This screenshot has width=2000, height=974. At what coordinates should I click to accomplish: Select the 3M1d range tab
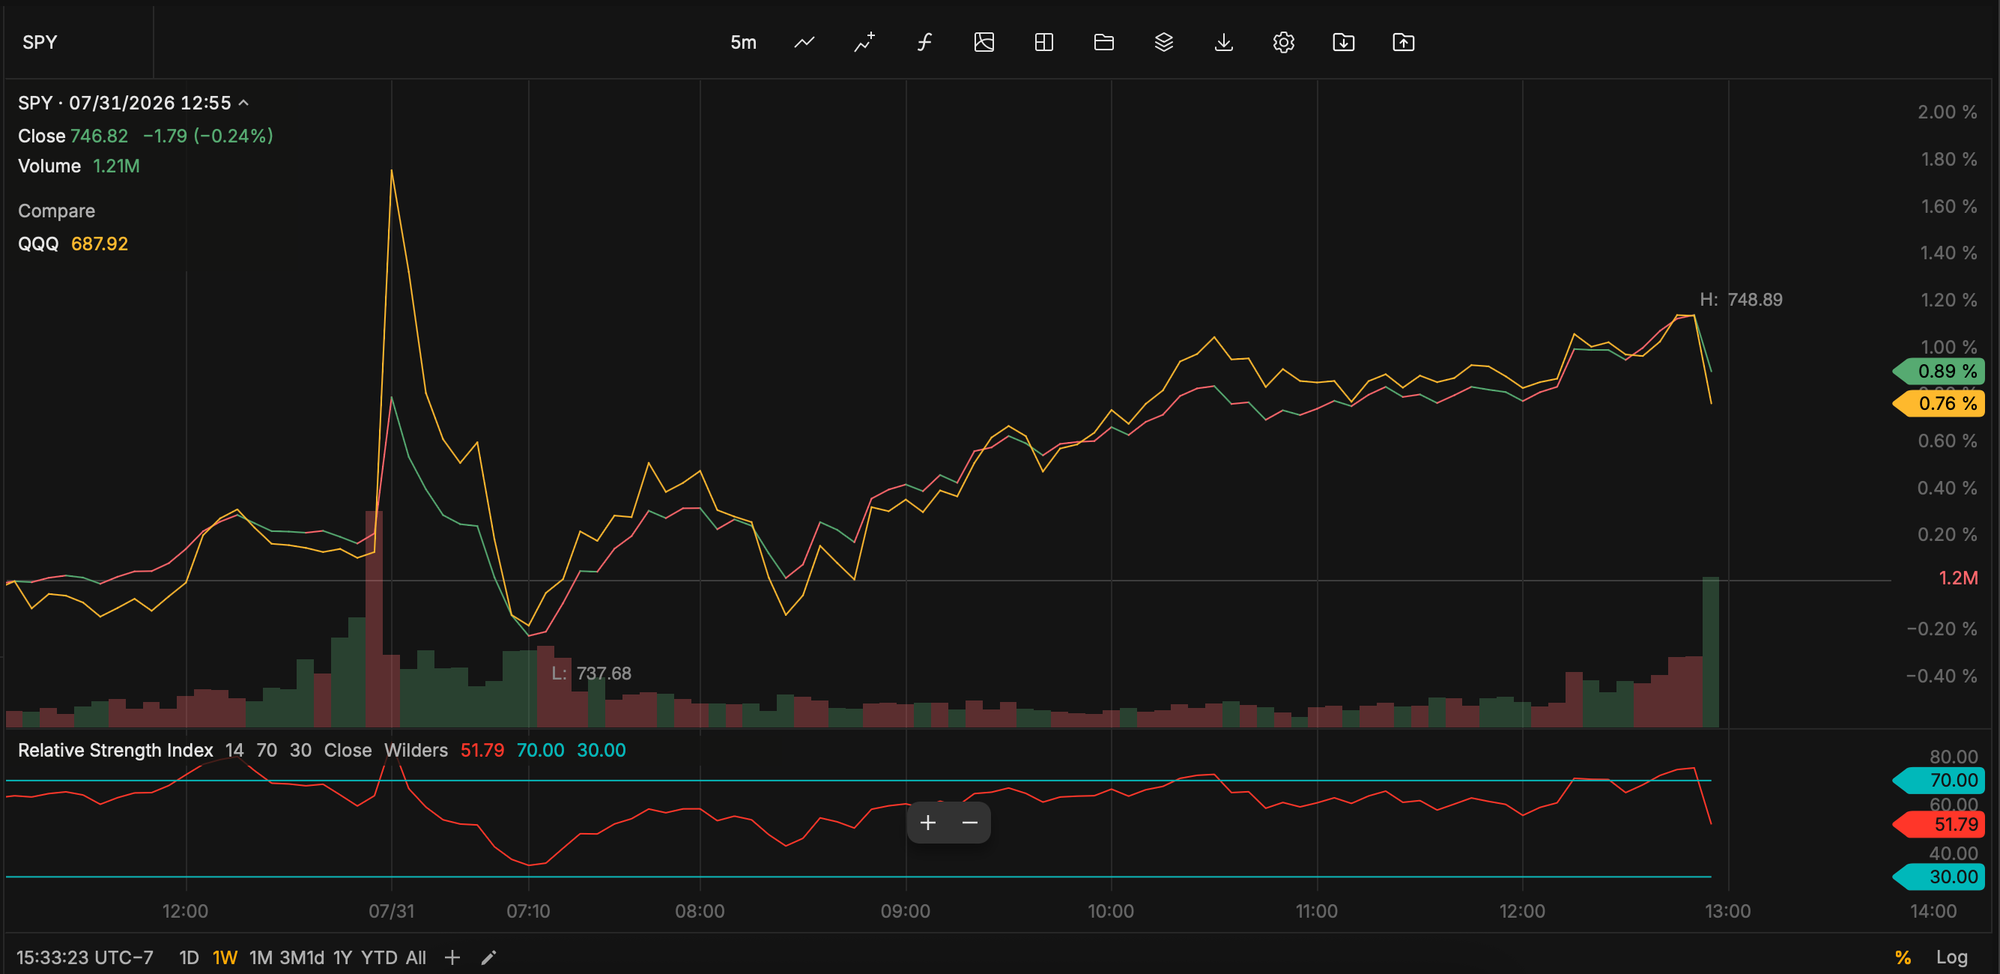point(302,958)
